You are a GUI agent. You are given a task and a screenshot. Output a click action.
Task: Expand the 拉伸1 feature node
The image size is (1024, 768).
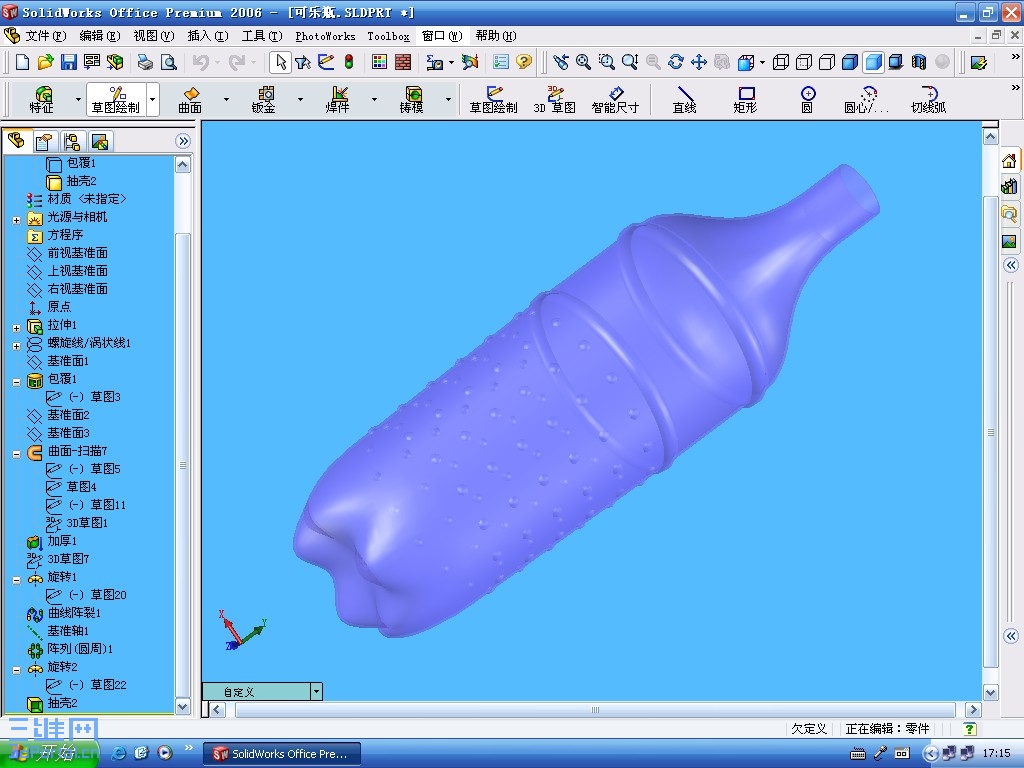pos(16,328)
